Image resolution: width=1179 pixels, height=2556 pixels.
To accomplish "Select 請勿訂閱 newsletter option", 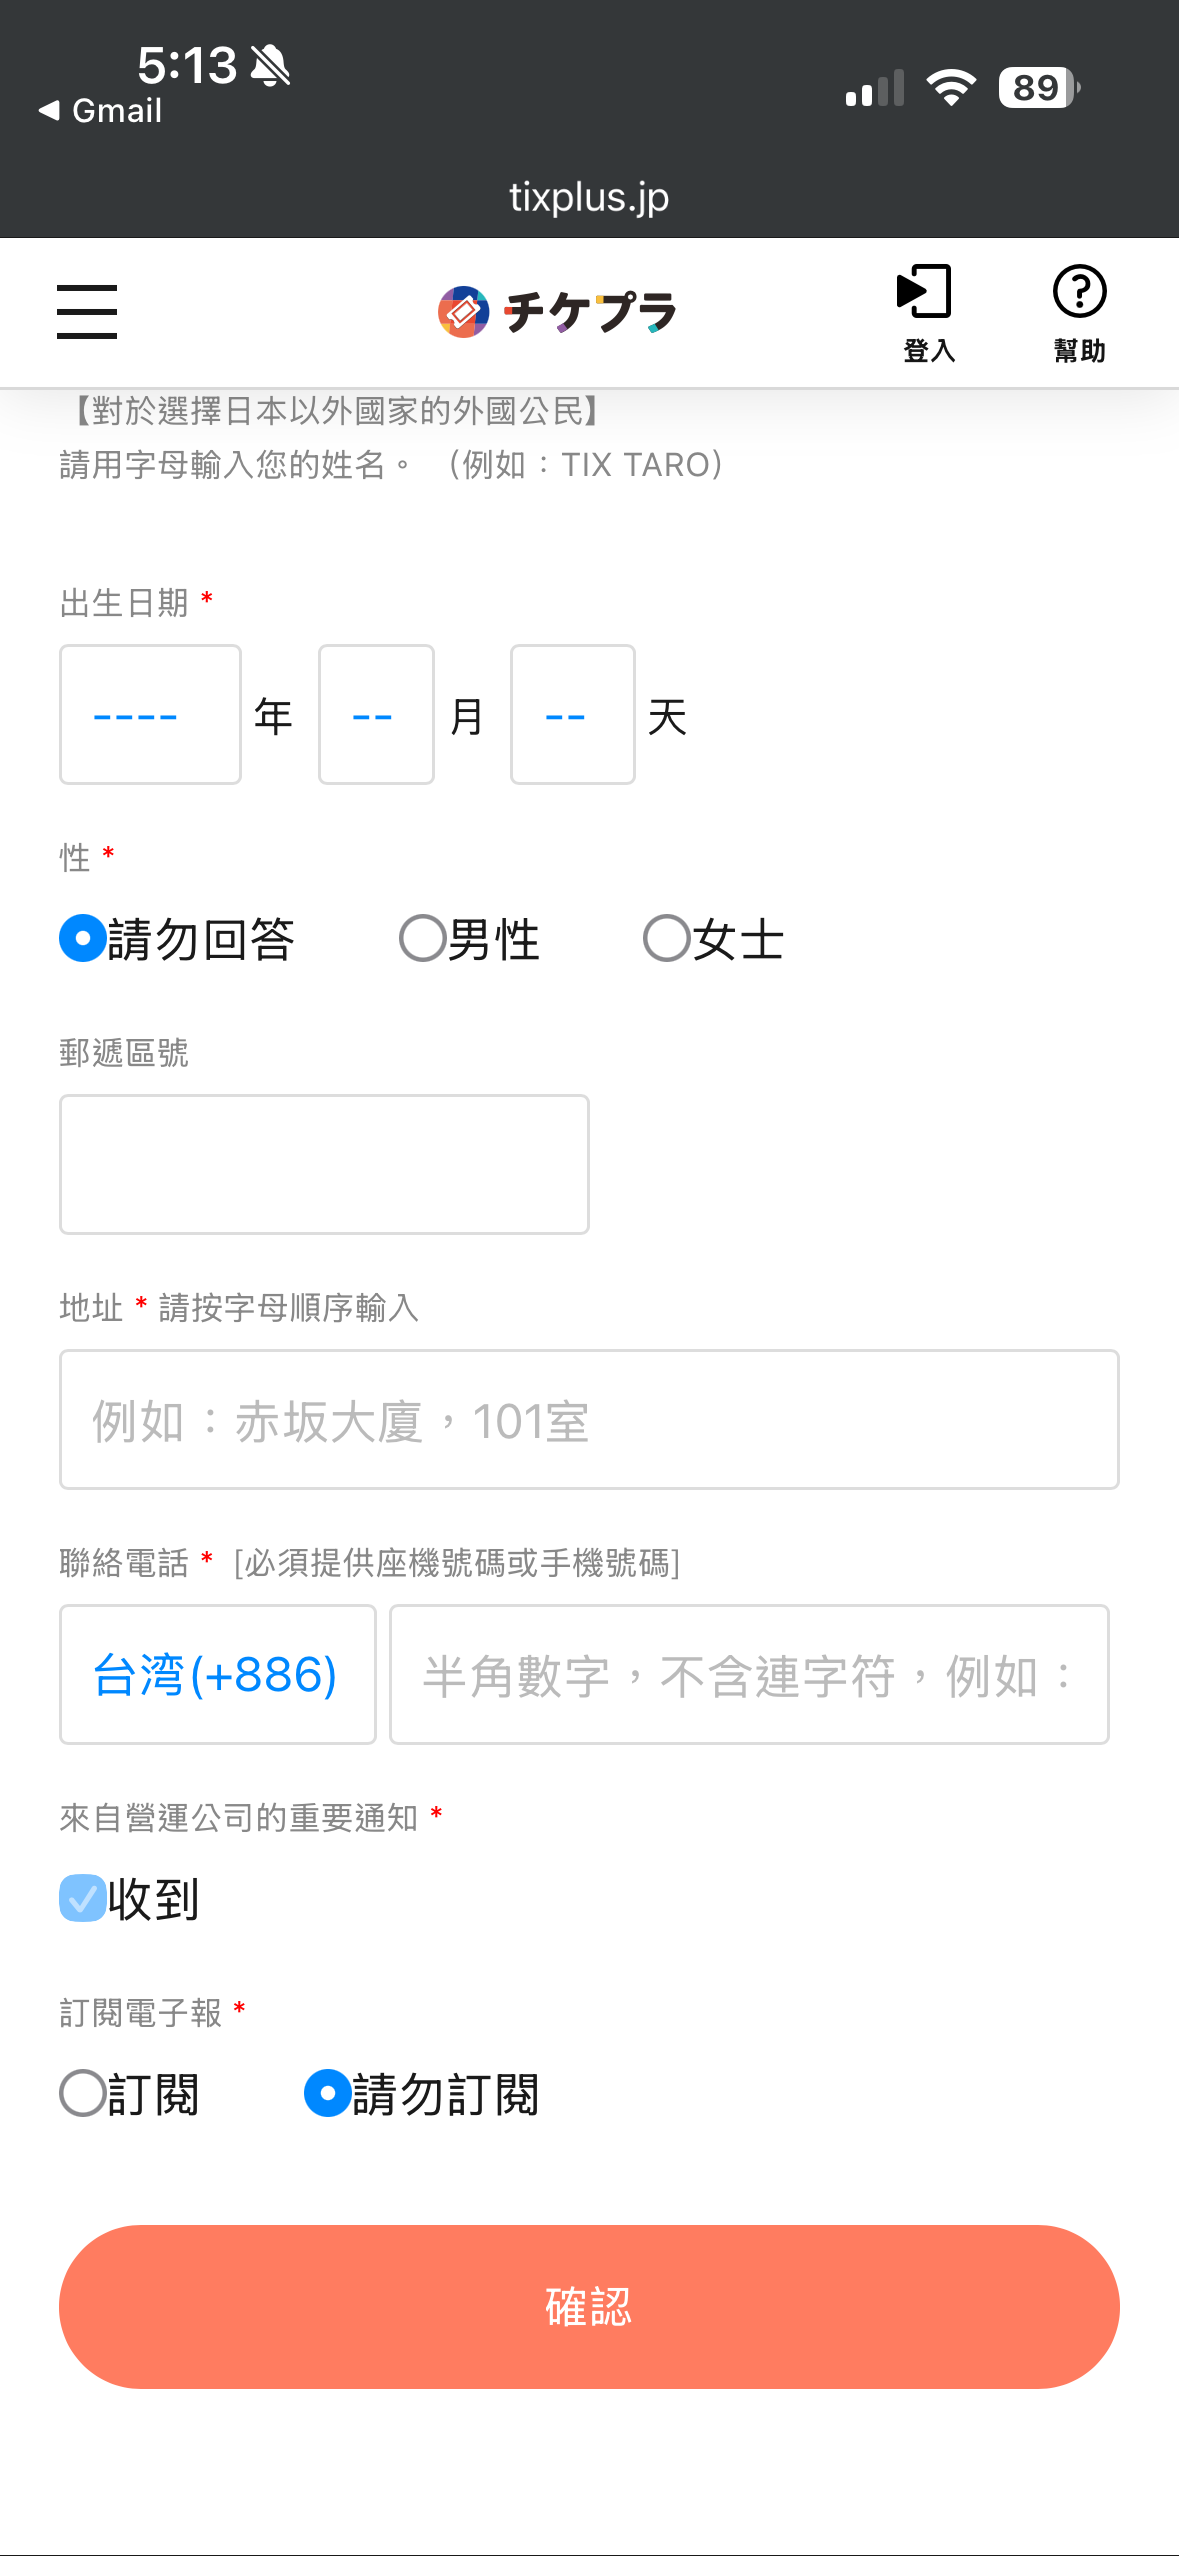I will (x=328, y=2093).
